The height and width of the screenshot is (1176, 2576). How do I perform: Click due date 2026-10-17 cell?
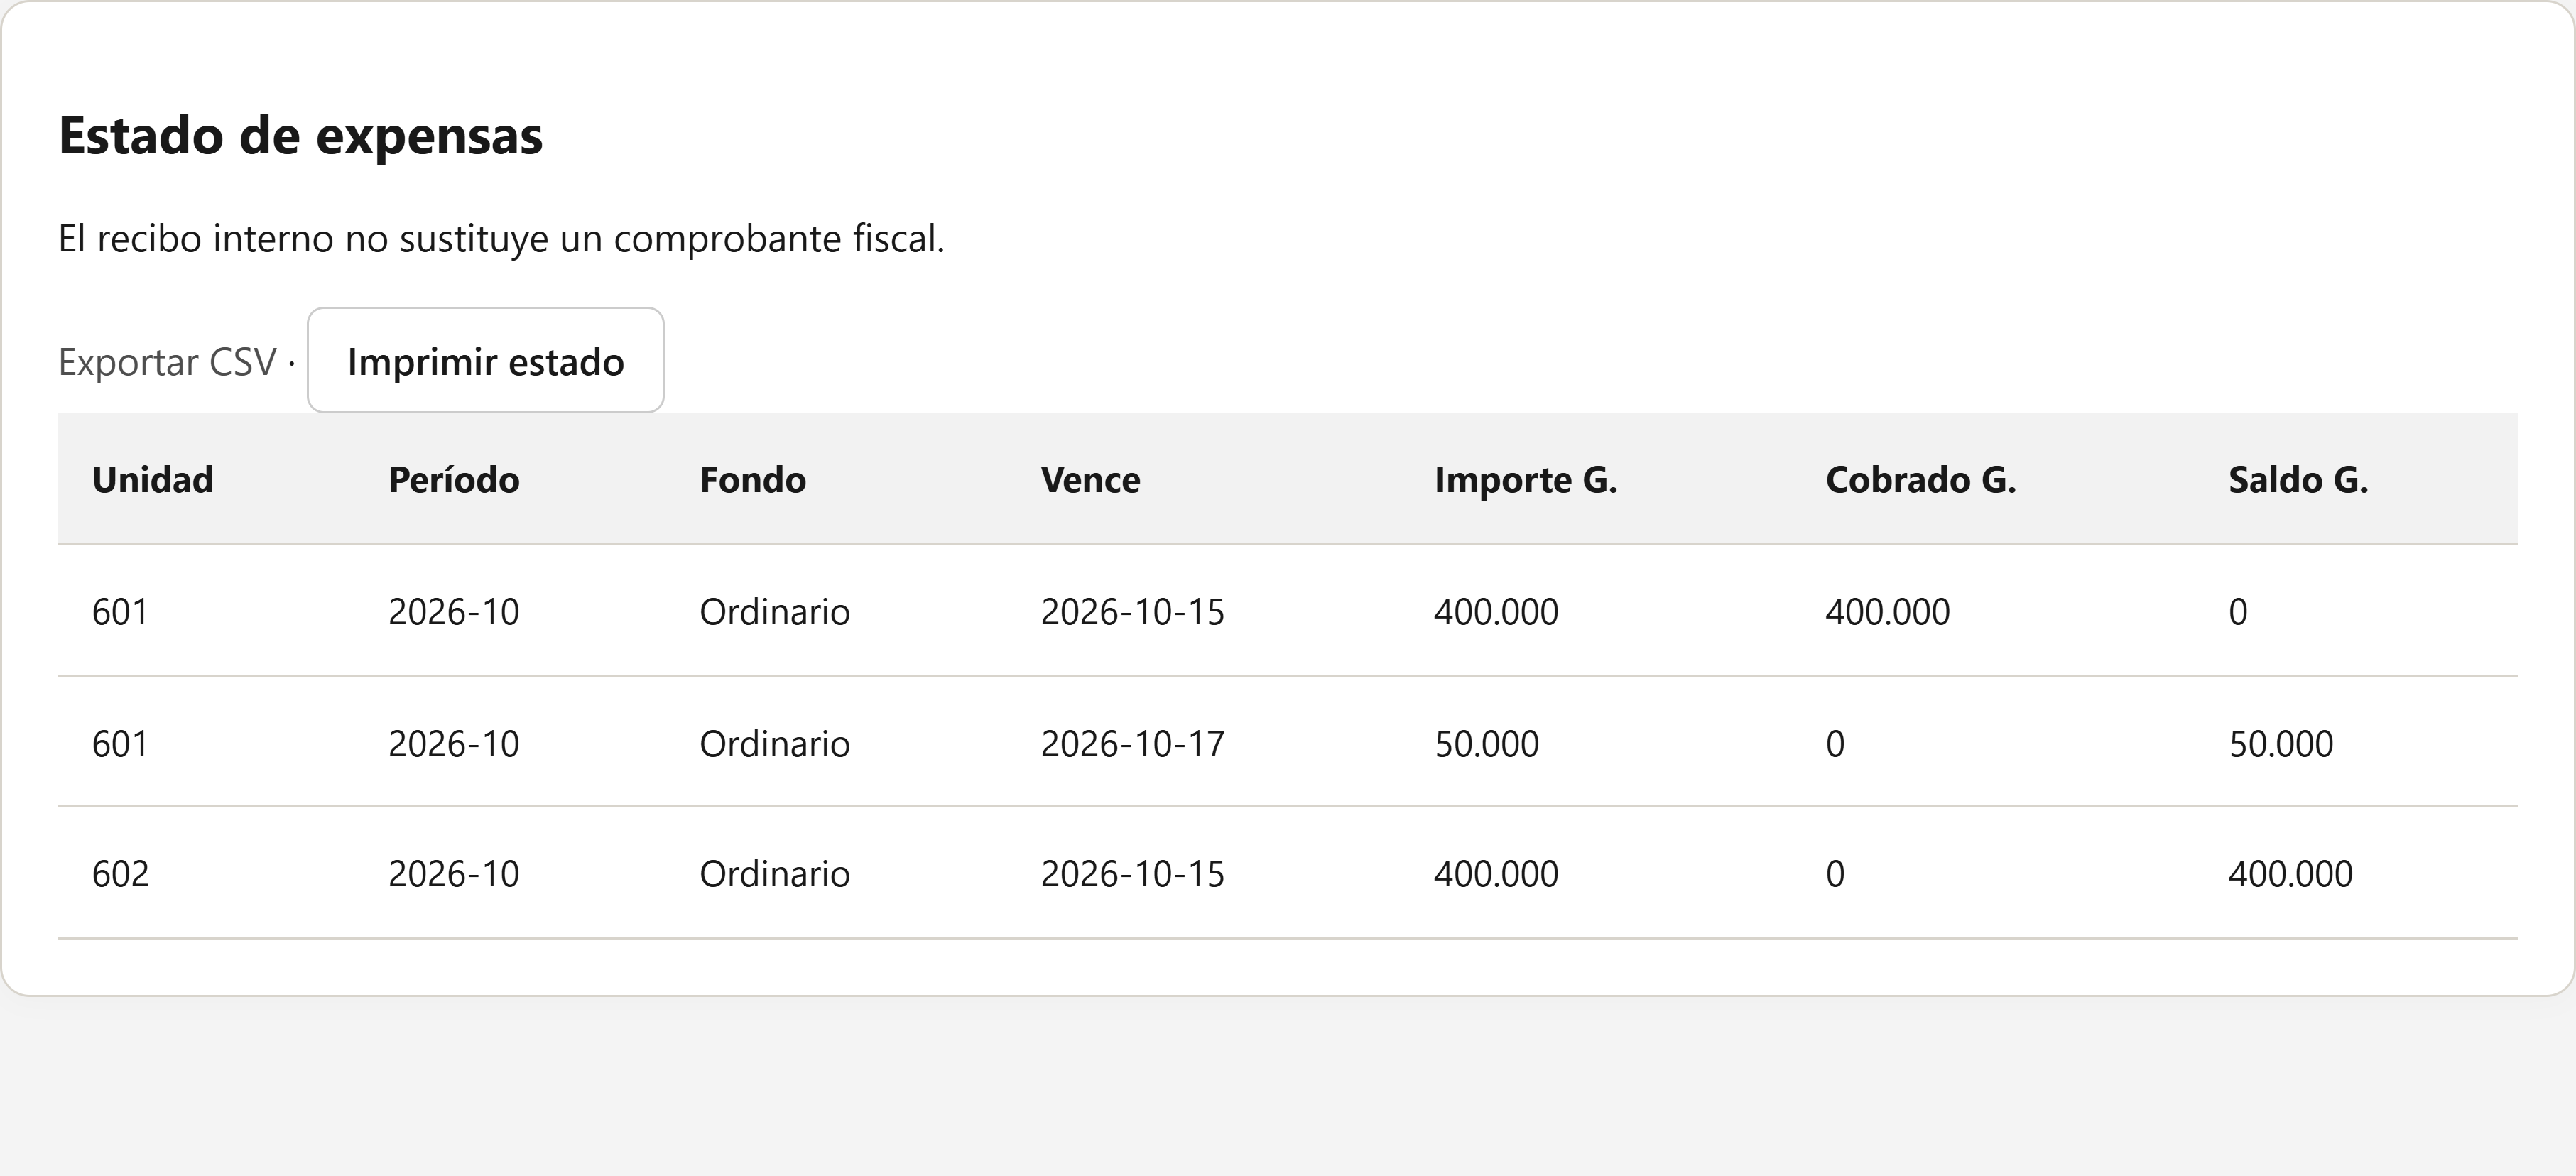(1132, 743)
